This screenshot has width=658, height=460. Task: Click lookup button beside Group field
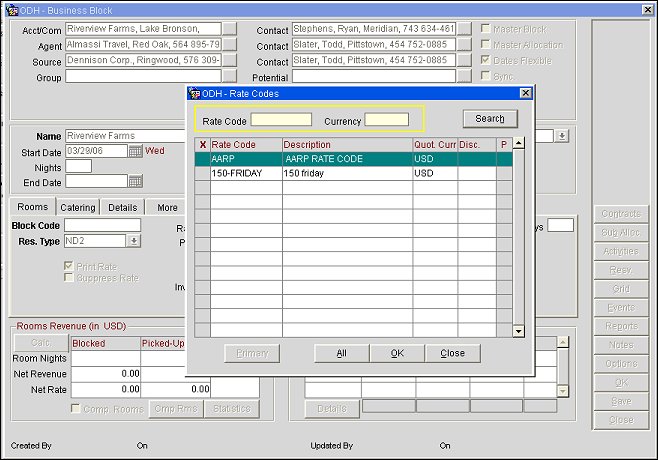pos(230,77)
